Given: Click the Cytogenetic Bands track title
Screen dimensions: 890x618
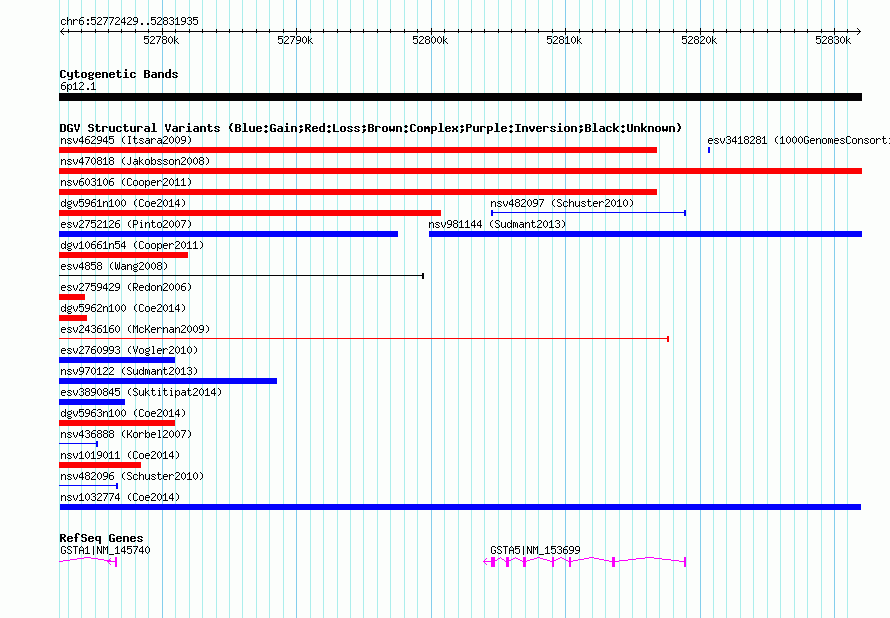Looking at the screenshot, I should 119,74.
